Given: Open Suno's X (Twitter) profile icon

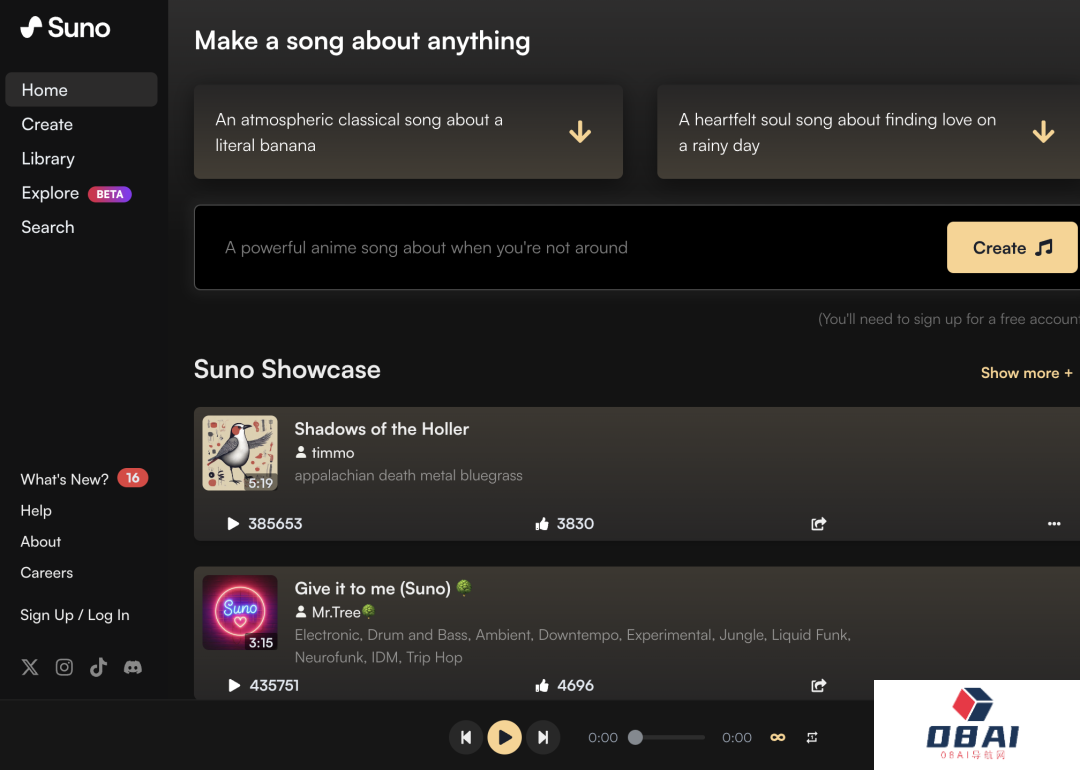Looking at the screenshot, I should tap(30, 667).
